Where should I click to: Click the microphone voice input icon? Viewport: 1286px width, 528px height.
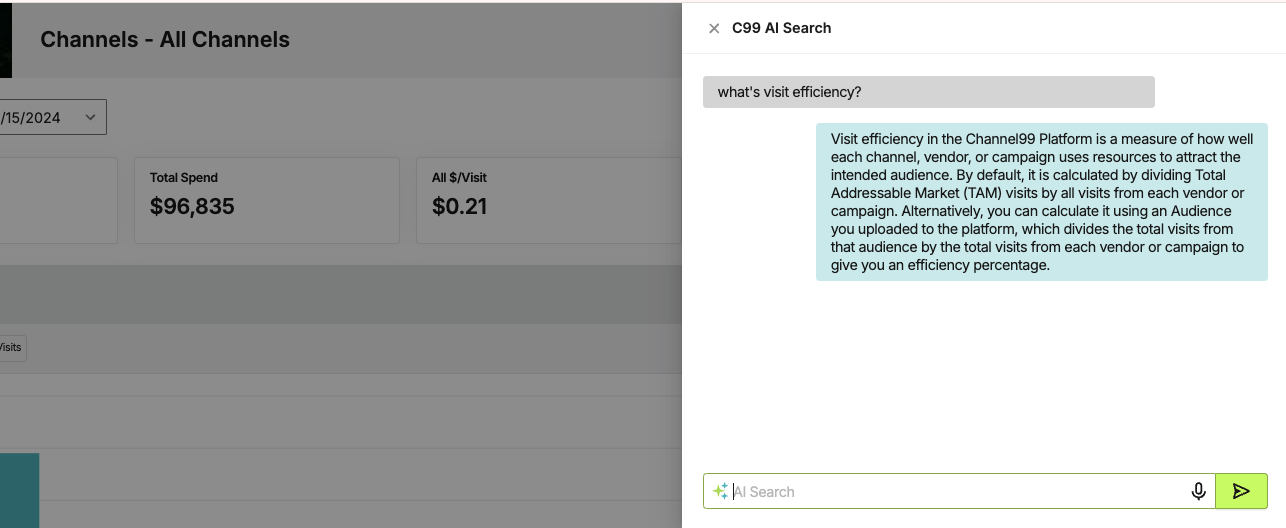click(x=1198, y=491)
